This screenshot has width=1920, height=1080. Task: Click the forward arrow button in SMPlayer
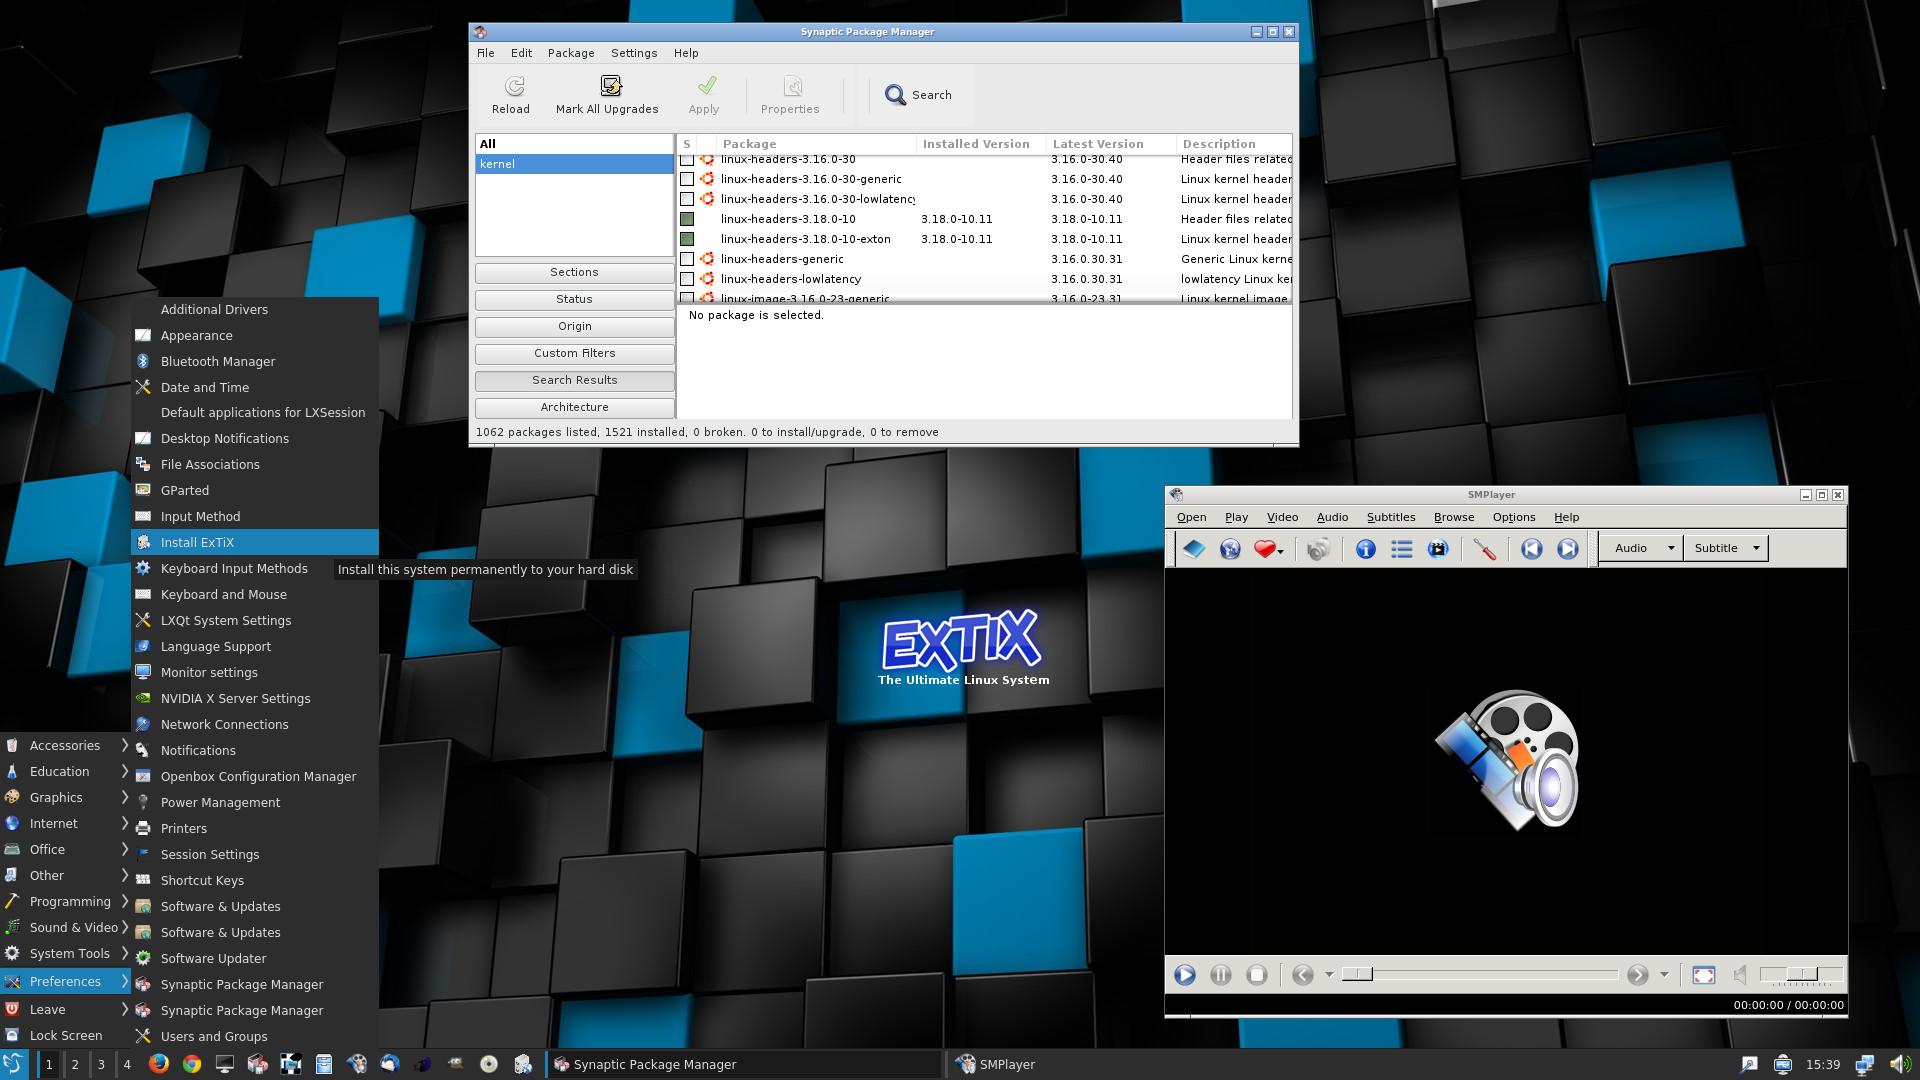click(x=1637, y=975)
